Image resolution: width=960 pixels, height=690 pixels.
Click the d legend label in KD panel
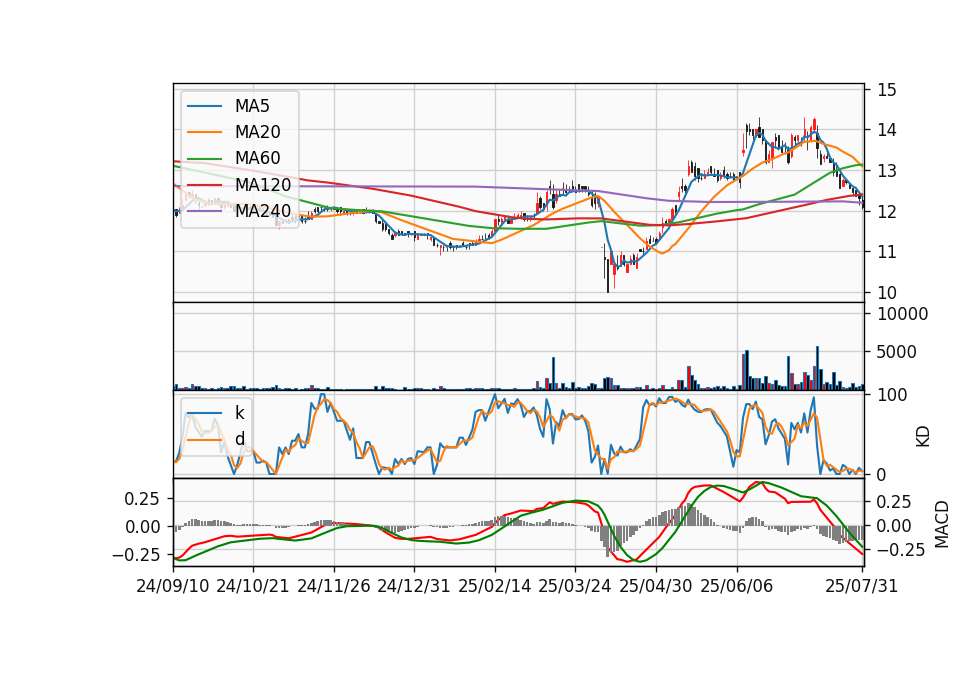[x=240, y=439]
